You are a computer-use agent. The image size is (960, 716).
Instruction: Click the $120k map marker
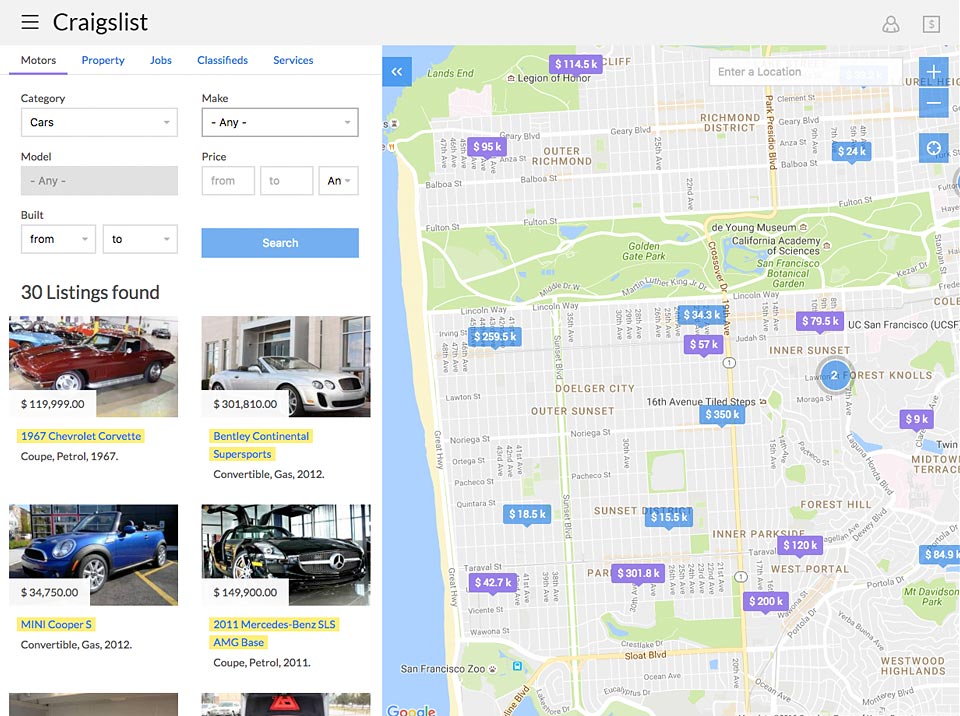tap(800, 545)
